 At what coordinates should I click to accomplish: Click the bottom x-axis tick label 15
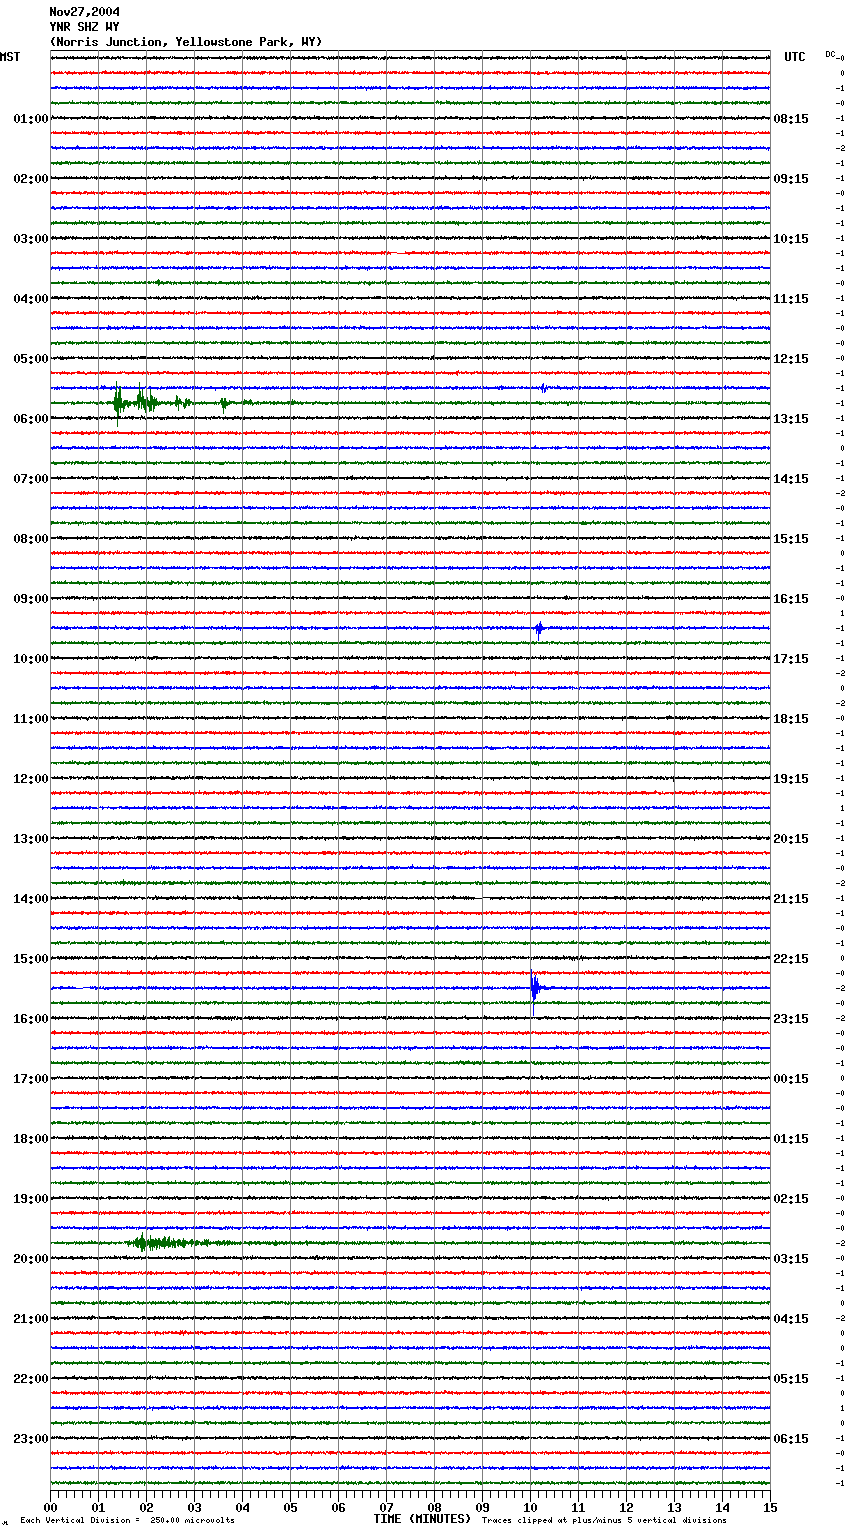pyautogui.click(x=770, y=1507)
